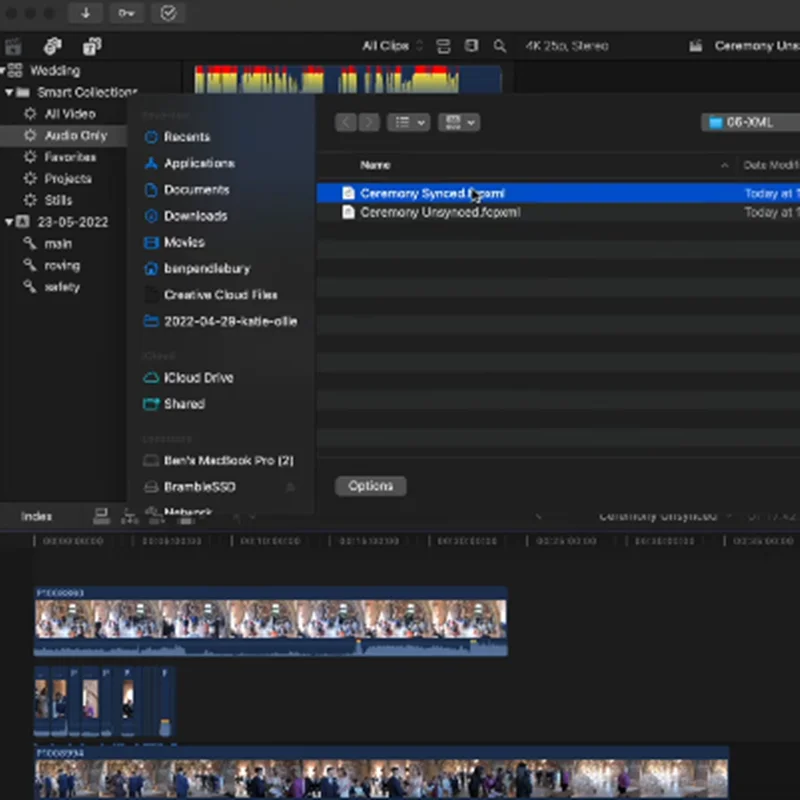Click the viewer clapperboard icon beside the Ceremony title

click(695, 46)
